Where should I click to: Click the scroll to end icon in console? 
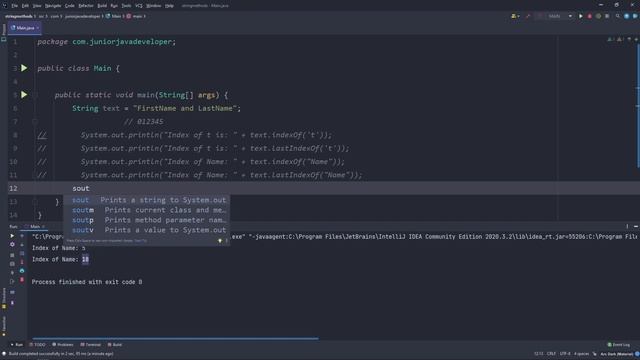22,262
